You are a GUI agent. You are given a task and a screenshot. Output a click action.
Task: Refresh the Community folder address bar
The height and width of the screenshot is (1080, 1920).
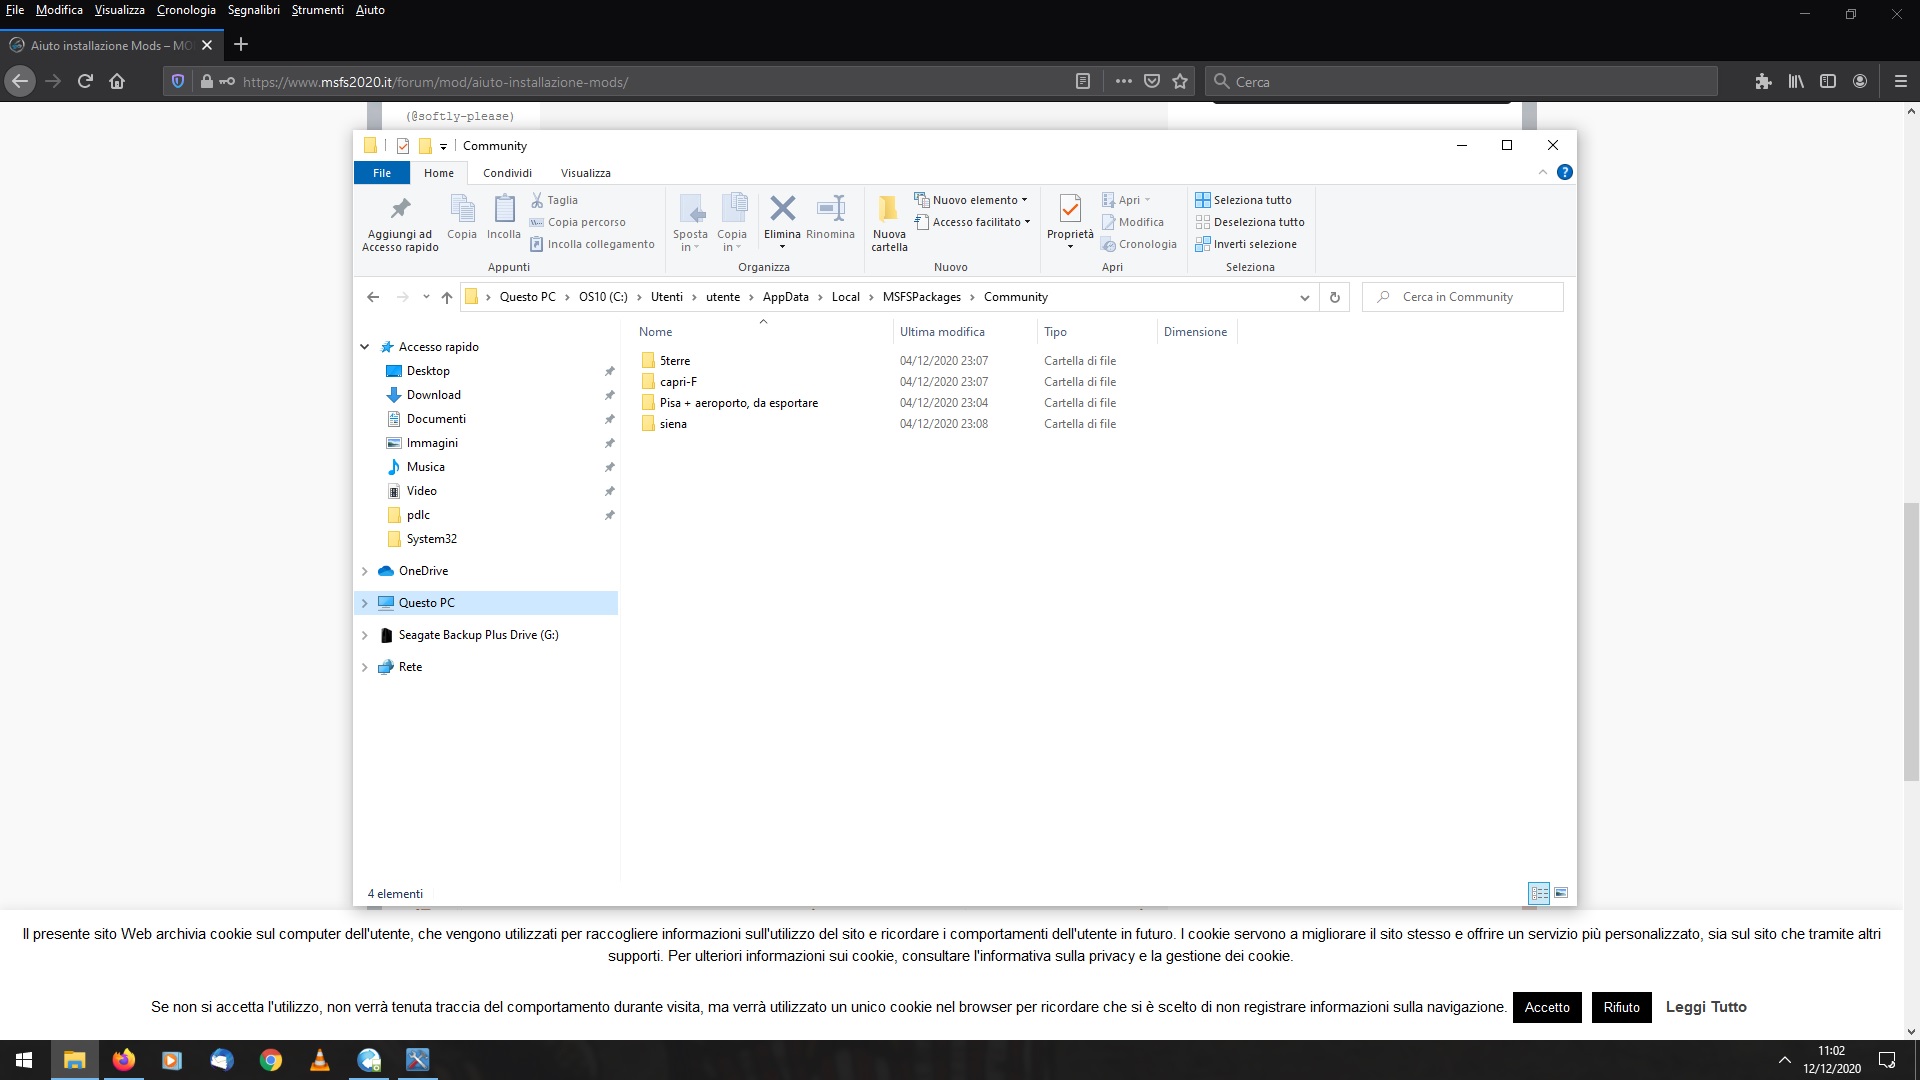1334,297
